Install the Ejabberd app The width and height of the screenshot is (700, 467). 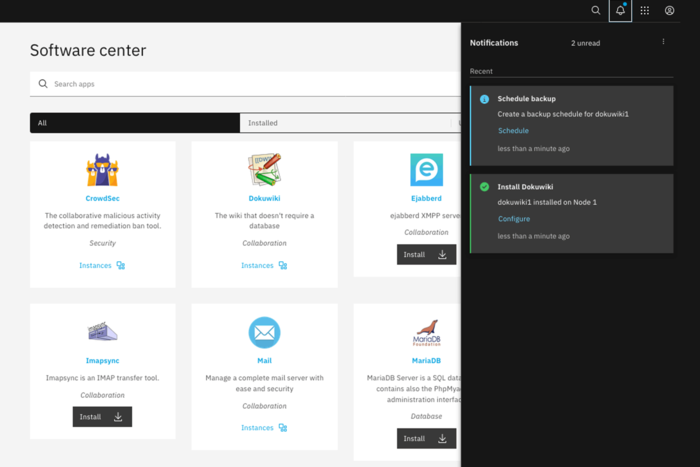pos(426,254)
